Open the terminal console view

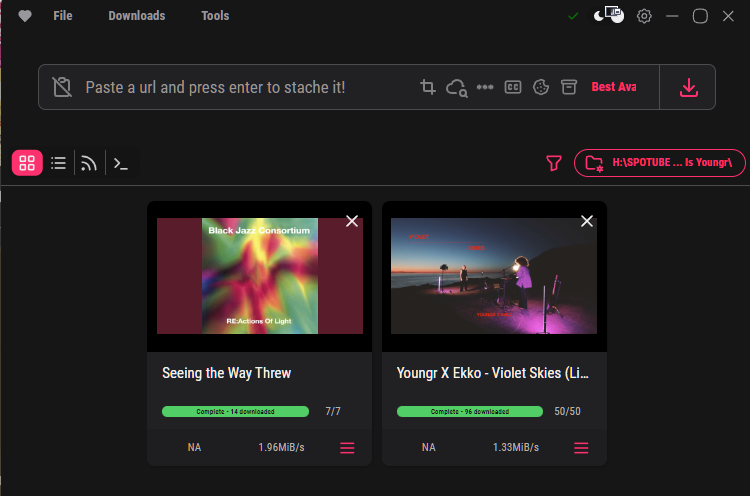pos(121,164)
